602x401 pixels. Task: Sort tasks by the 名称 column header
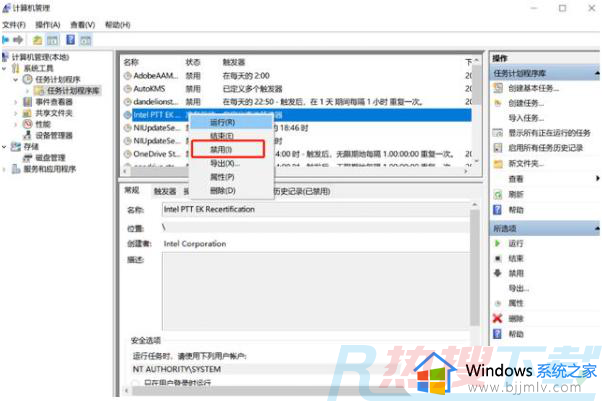(x=131, y=62)
